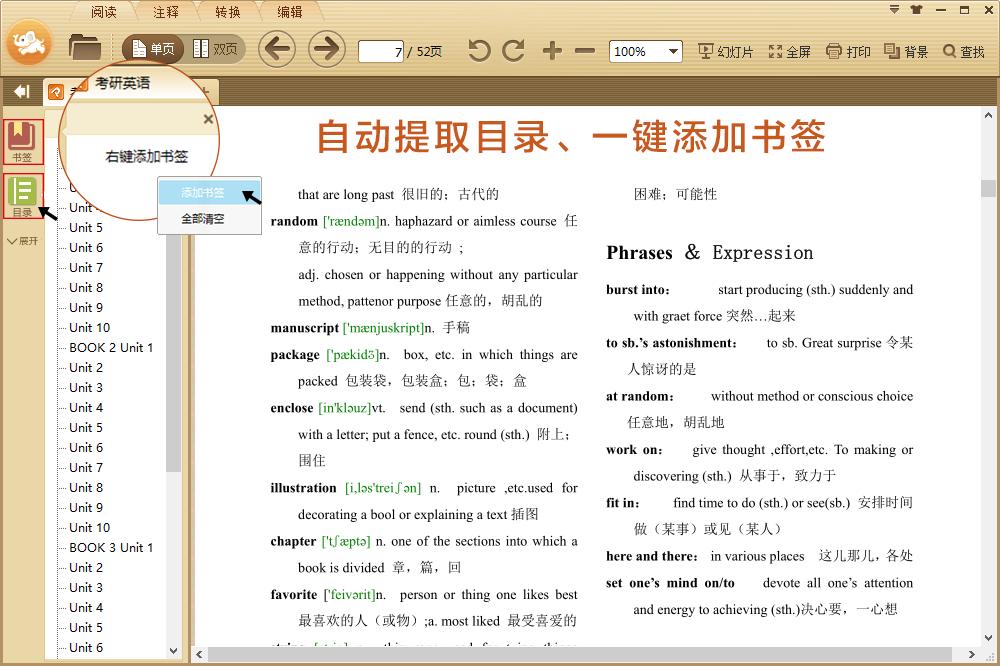Select Unit 2 below BOOK 3 Unit 1
The width and height of the screenshot is (1000, 666).
[x=85, y=567]
